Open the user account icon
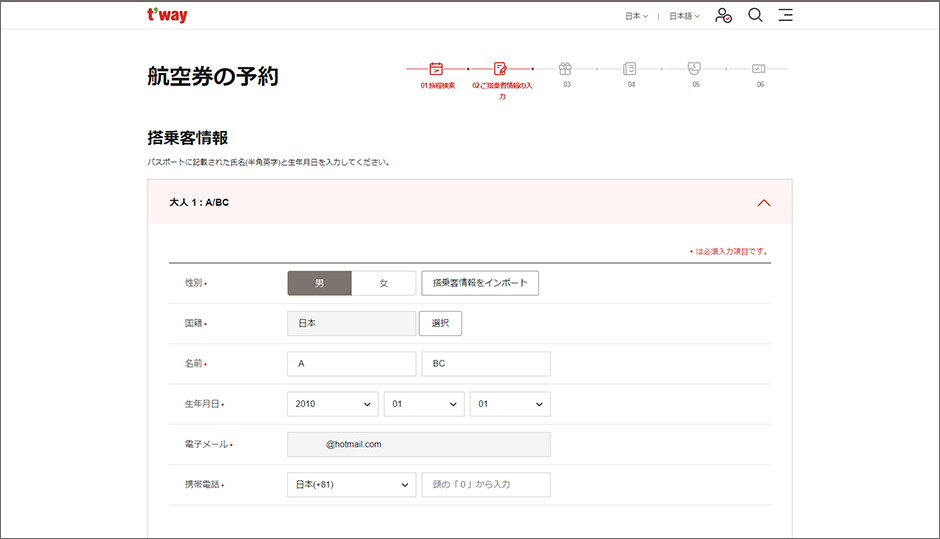940x539 pixels. click(x=724, y=16)
